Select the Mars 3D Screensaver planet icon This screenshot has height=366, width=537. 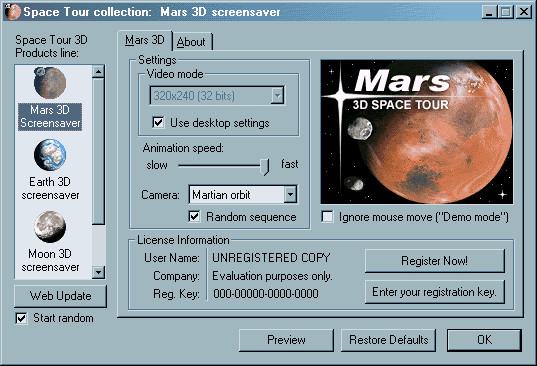(50, 83)
